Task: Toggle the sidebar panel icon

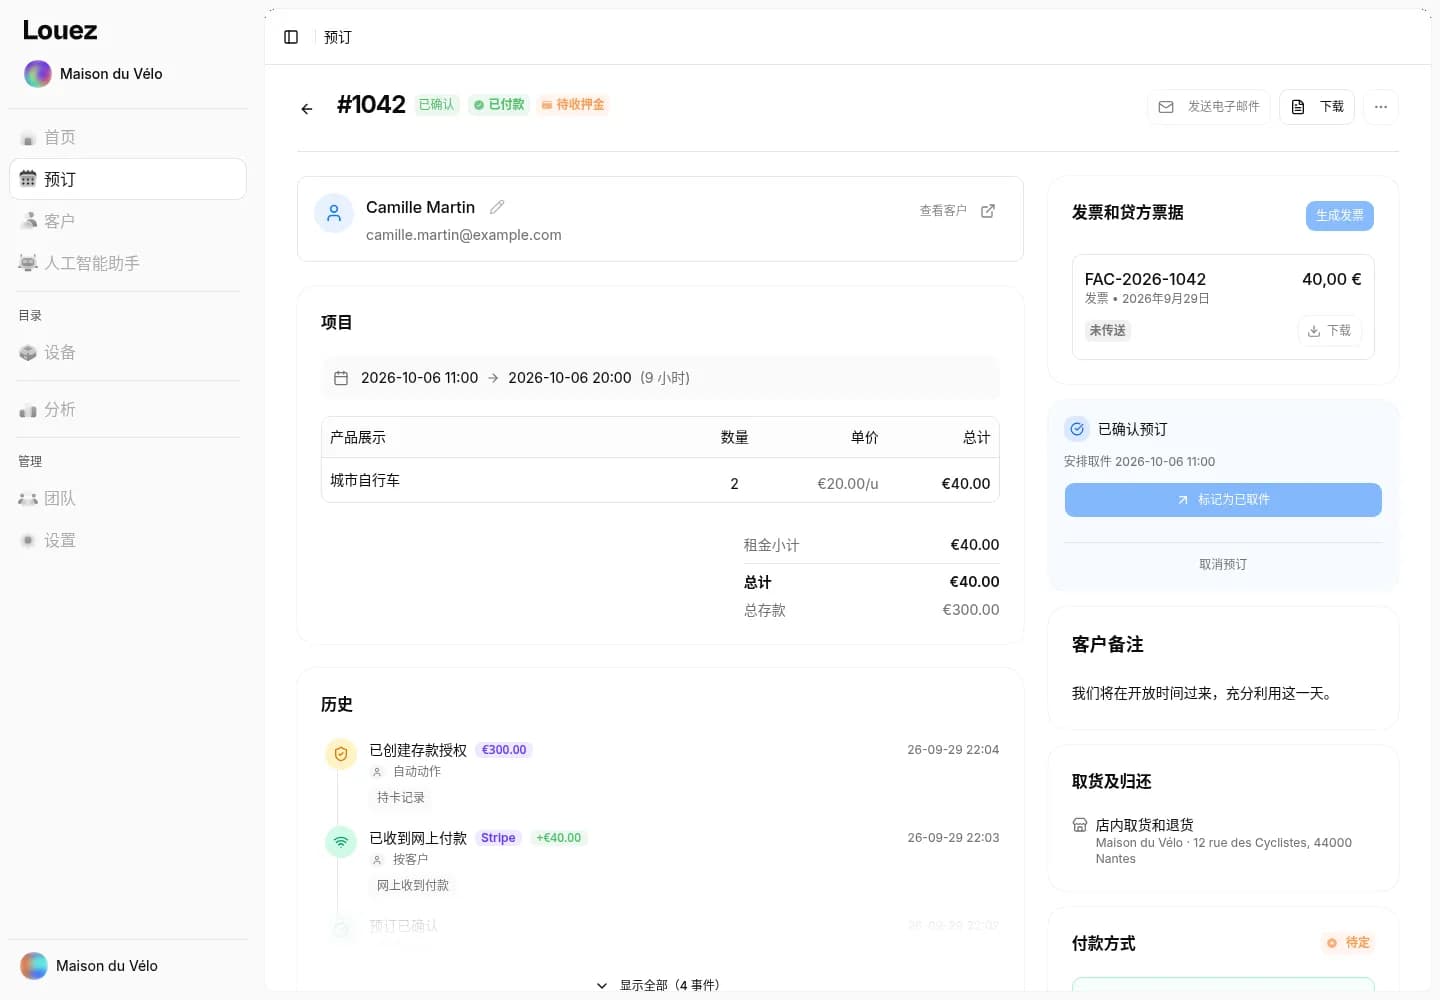Action: [x=291, y=37]
